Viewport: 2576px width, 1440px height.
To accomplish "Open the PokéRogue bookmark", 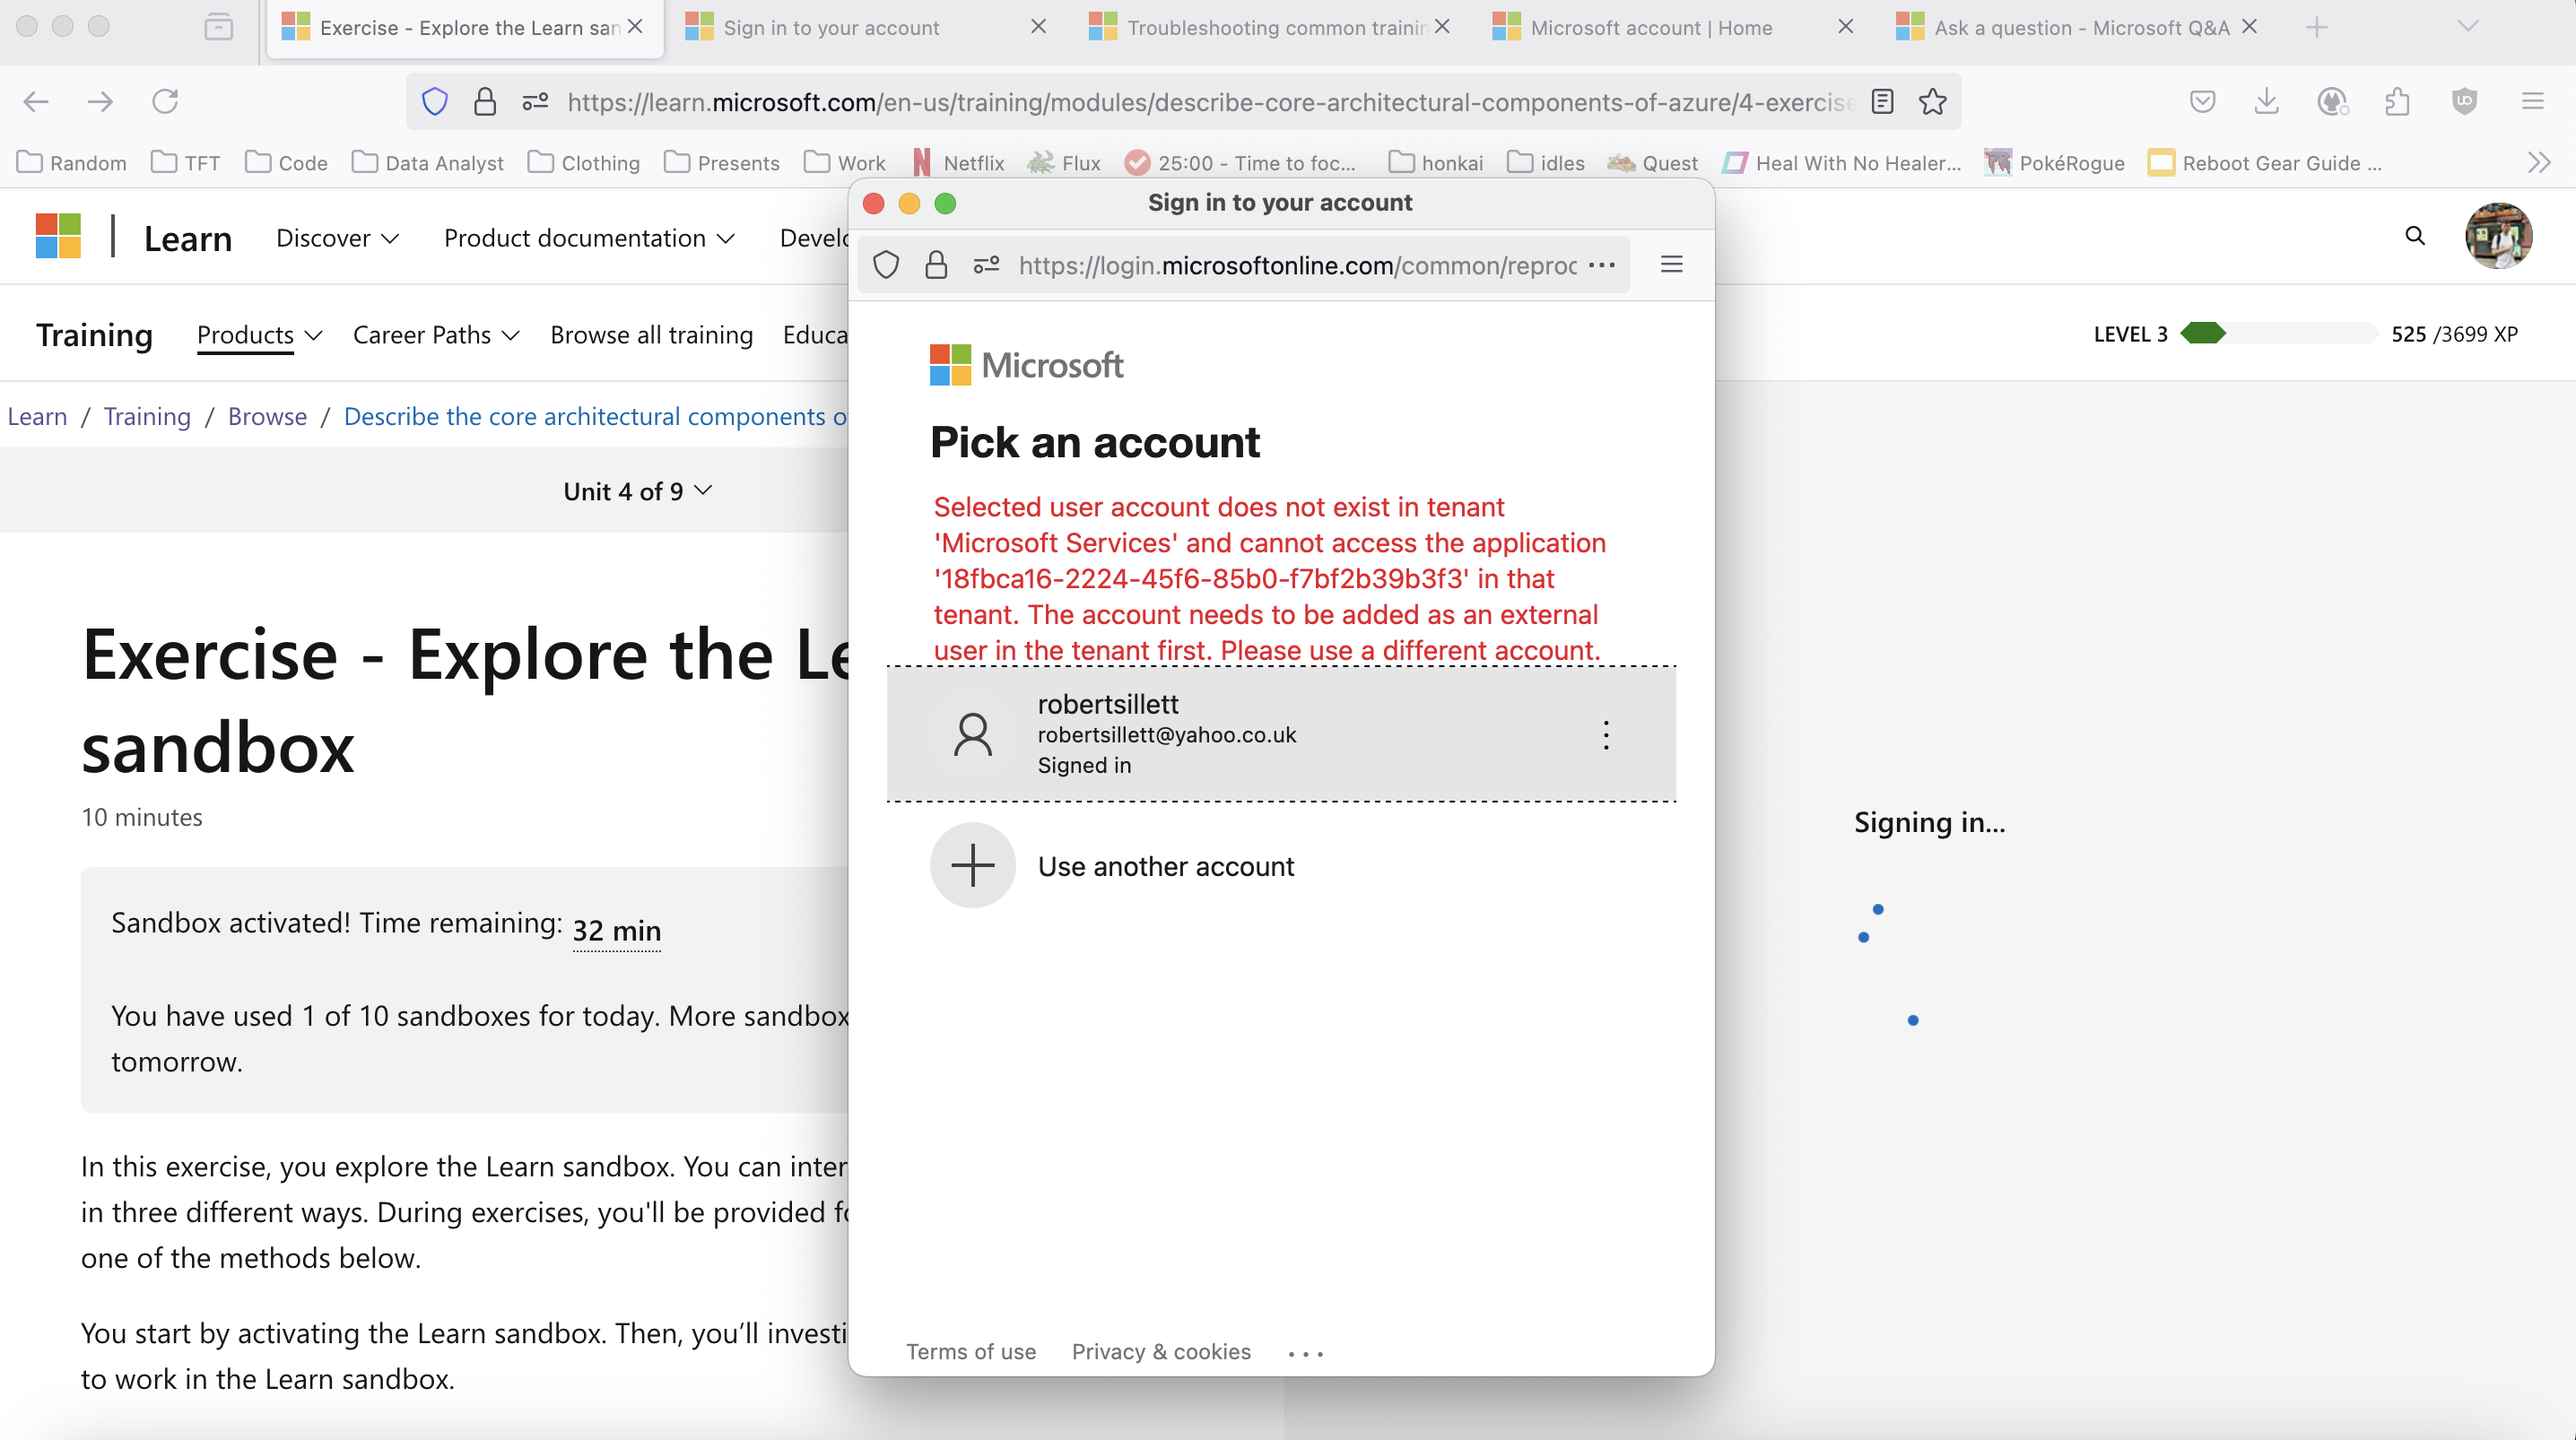I will (x=2055, y=163).
